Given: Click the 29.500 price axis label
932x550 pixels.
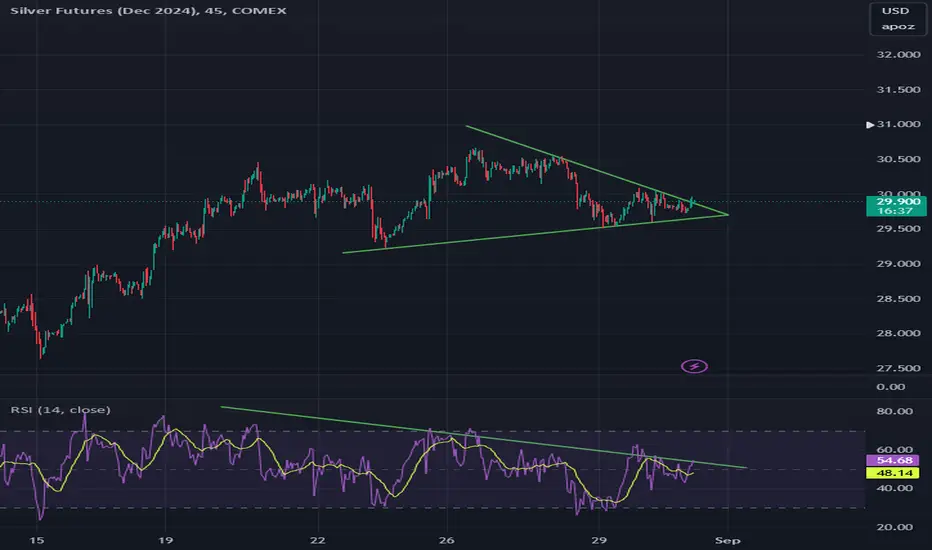Looking at the screenshot, I should coord(898,229).
